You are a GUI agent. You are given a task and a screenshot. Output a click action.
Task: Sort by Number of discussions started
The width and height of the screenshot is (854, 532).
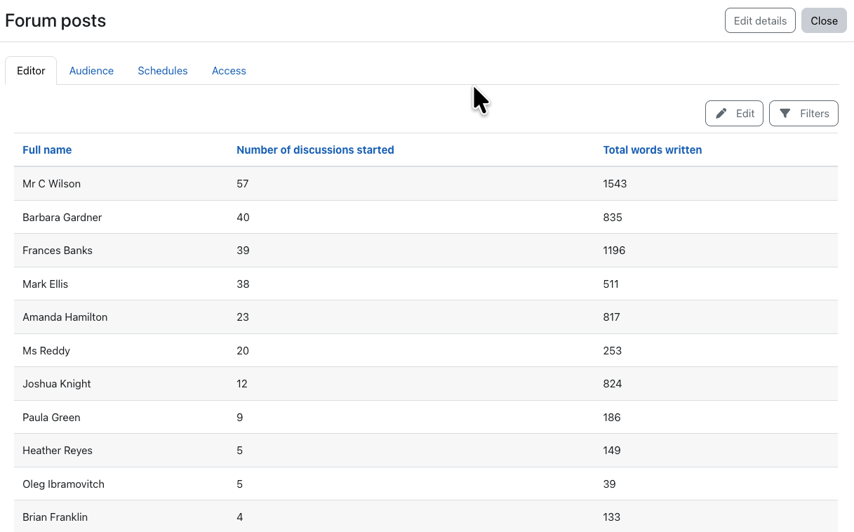(315, 150)
